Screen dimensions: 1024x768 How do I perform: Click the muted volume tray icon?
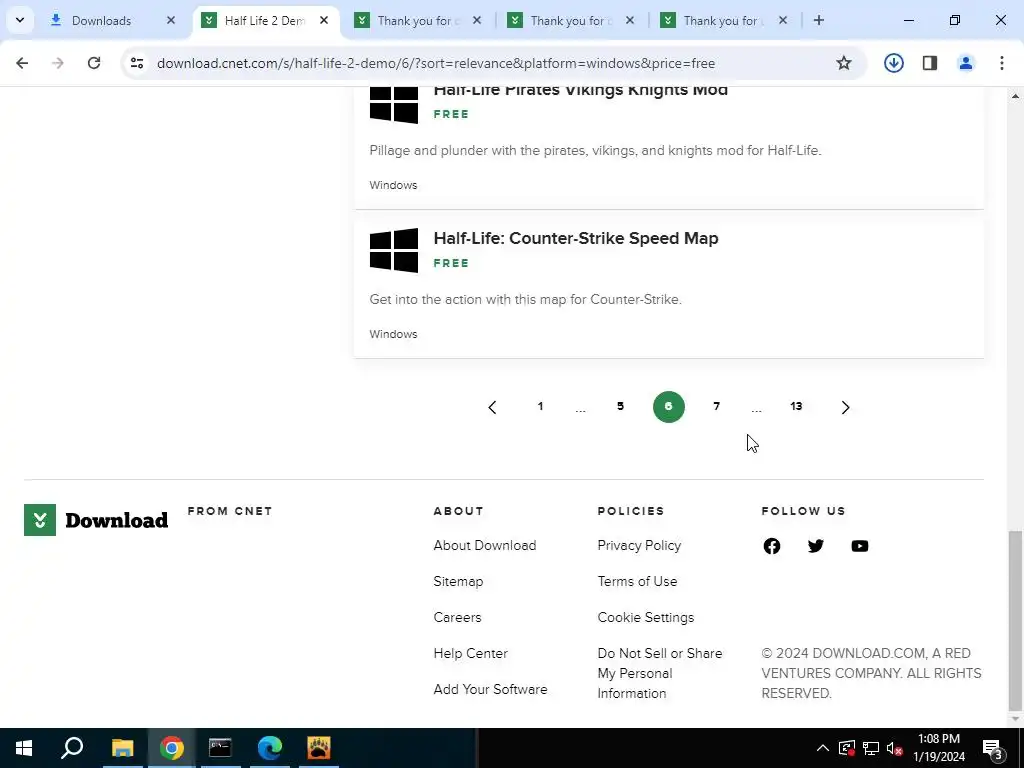(894, 748)
